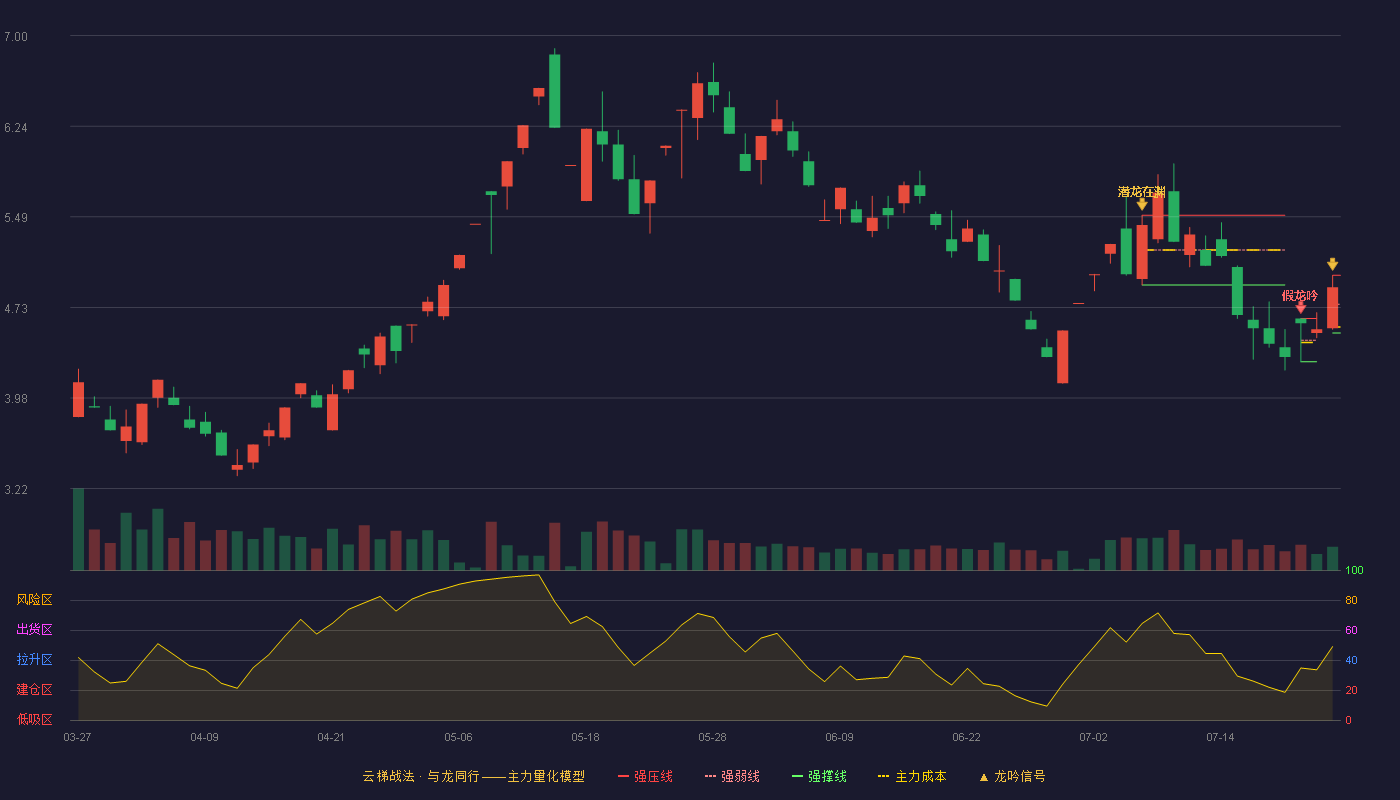1400x800 pixels.
Task: Click the 06-22 date label
Action: click(x=966, y=737)
